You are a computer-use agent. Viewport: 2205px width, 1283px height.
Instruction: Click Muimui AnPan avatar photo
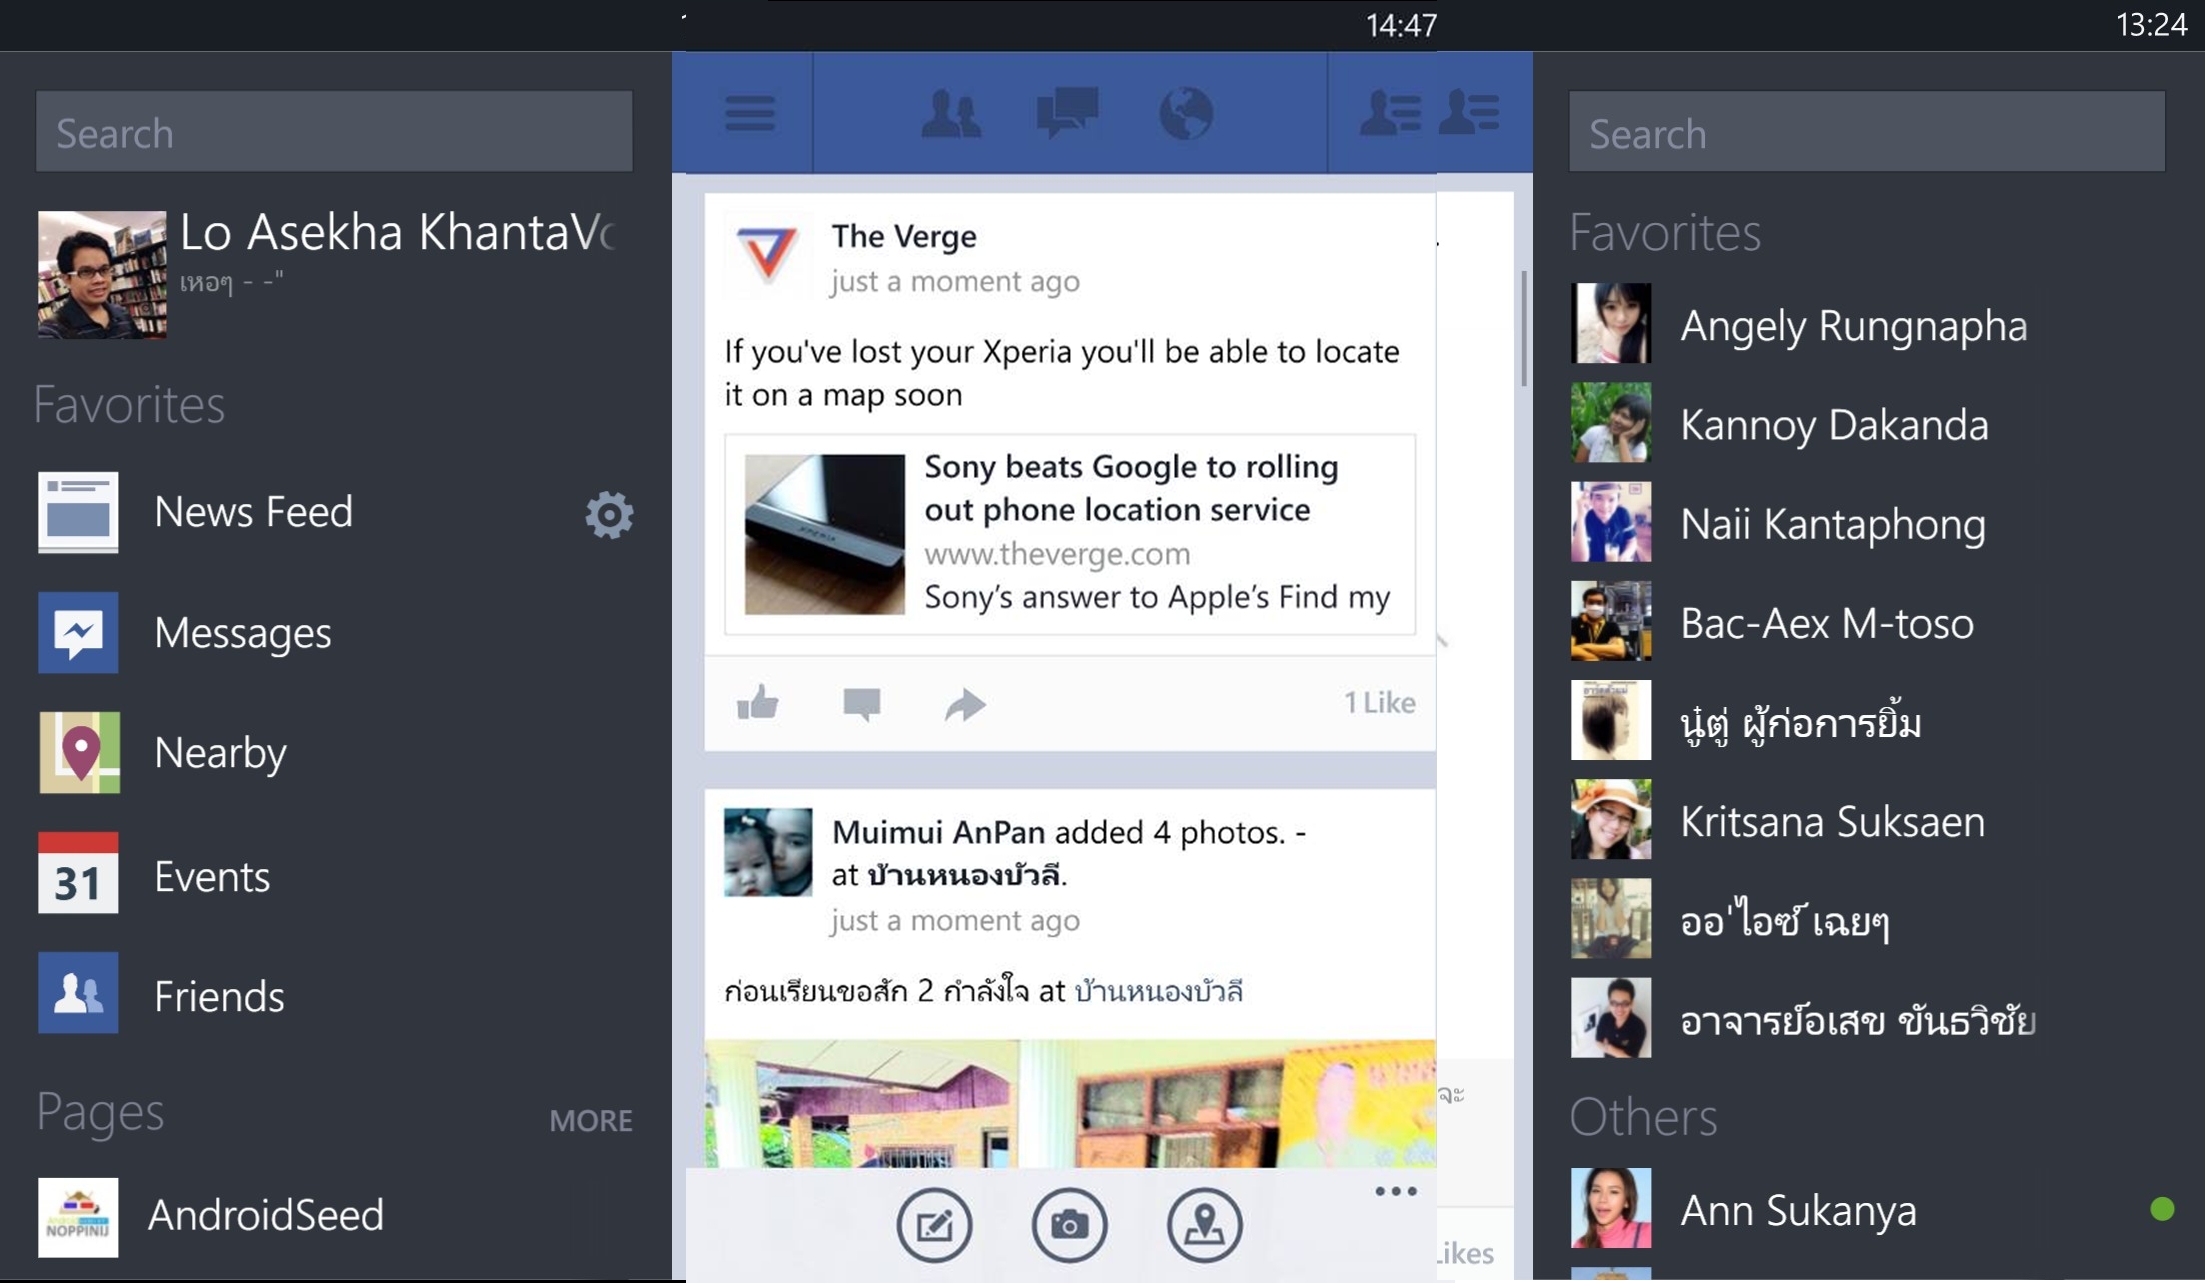[767, 852]
